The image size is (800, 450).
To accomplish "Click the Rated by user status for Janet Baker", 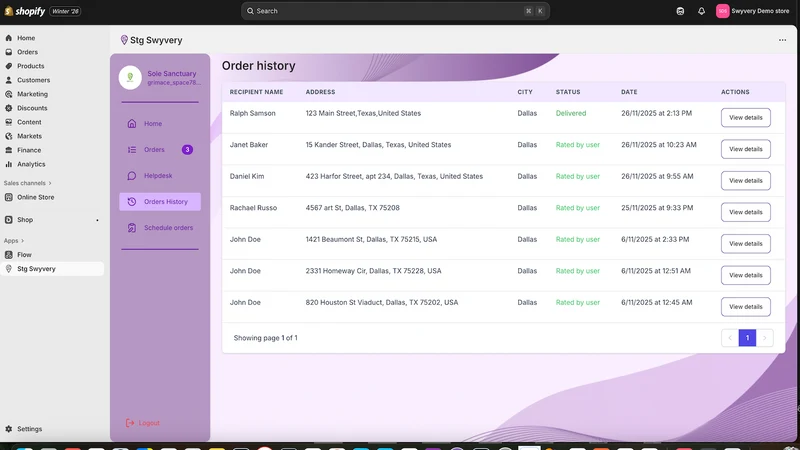I will point(578,145).
